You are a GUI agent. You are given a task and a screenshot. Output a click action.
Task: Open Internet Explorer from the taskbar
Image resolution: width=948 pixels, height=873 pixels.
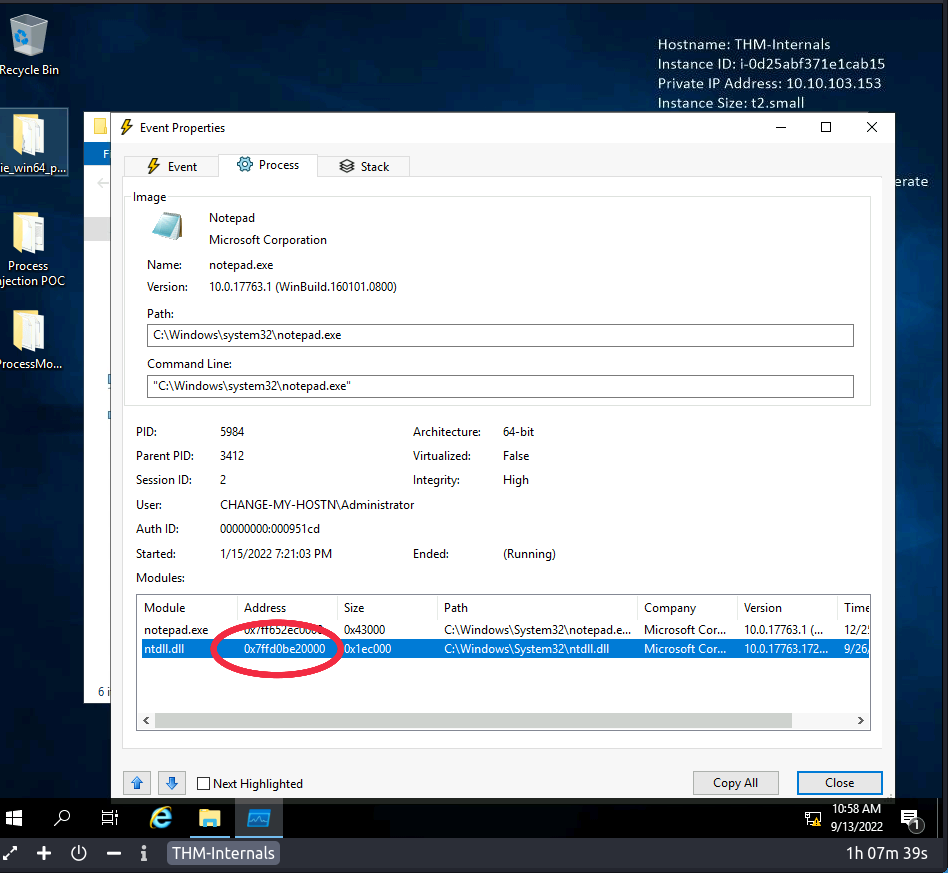coord(160,818)
